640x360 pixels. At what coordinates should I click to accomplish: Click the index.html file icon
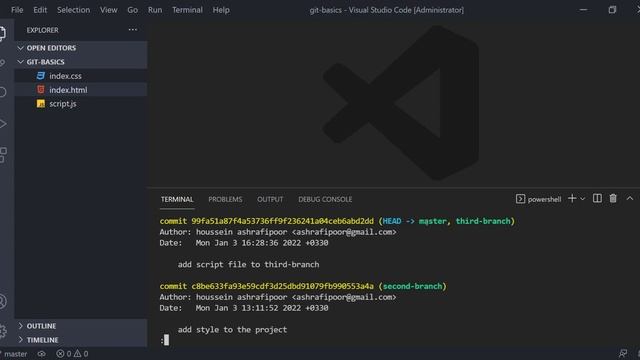click(x=41, y=89)
